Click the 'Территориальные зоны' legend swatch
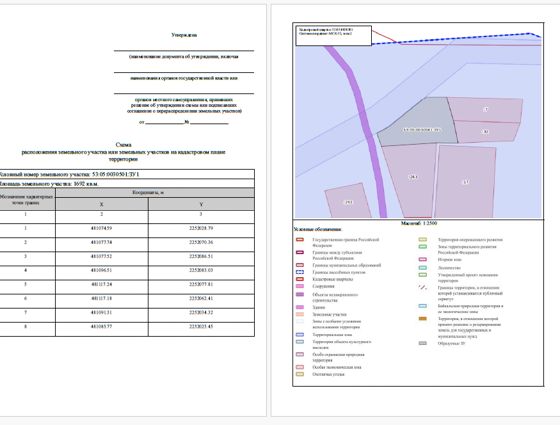Viewport: 560px width, 425px height. pyautogui.click(x=300, y=335)
